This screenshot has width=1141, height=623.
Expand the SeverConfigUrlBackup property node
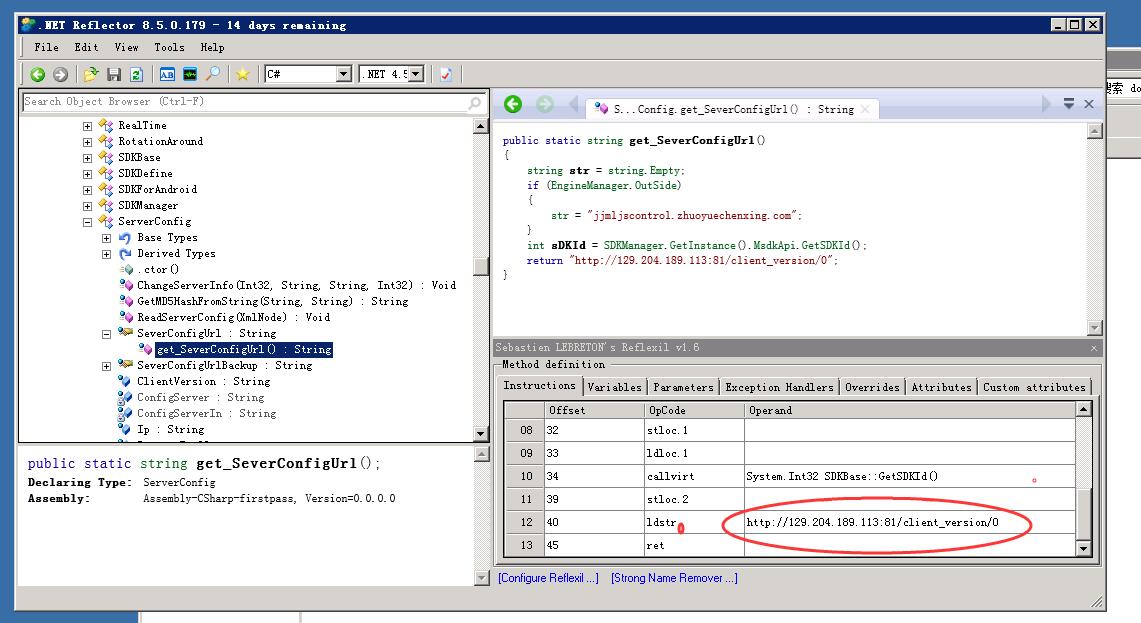click(107, 366)
